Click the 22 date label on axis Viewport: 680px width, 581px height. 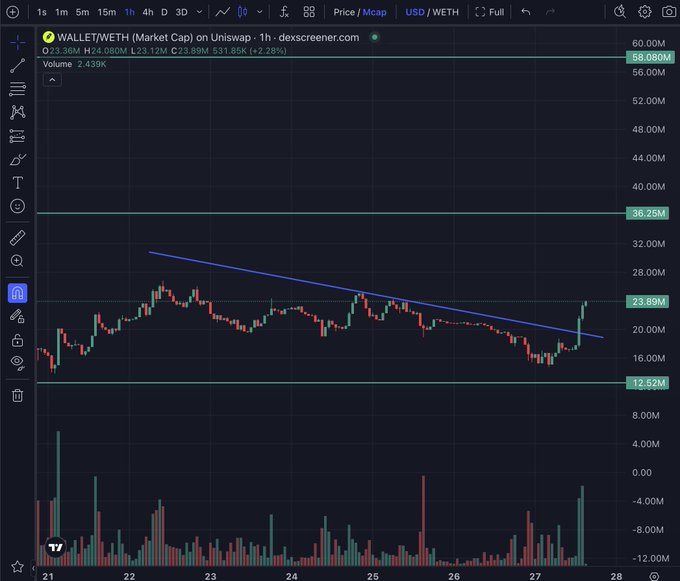[x=129, y=576]
